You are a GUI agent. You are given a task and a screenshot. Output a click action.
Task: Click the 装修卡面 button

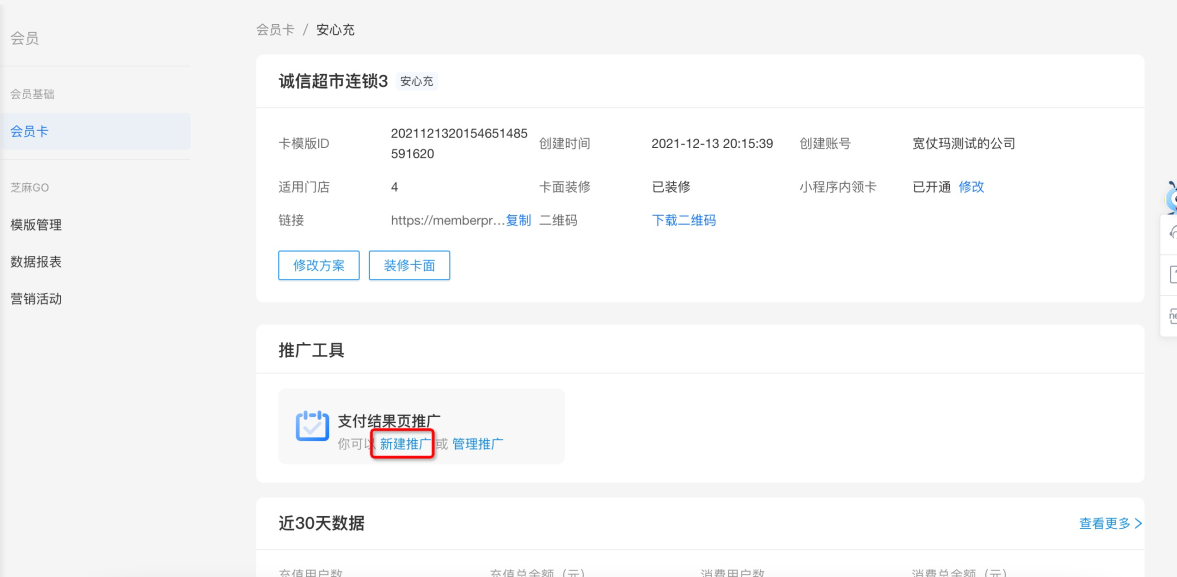410,265
